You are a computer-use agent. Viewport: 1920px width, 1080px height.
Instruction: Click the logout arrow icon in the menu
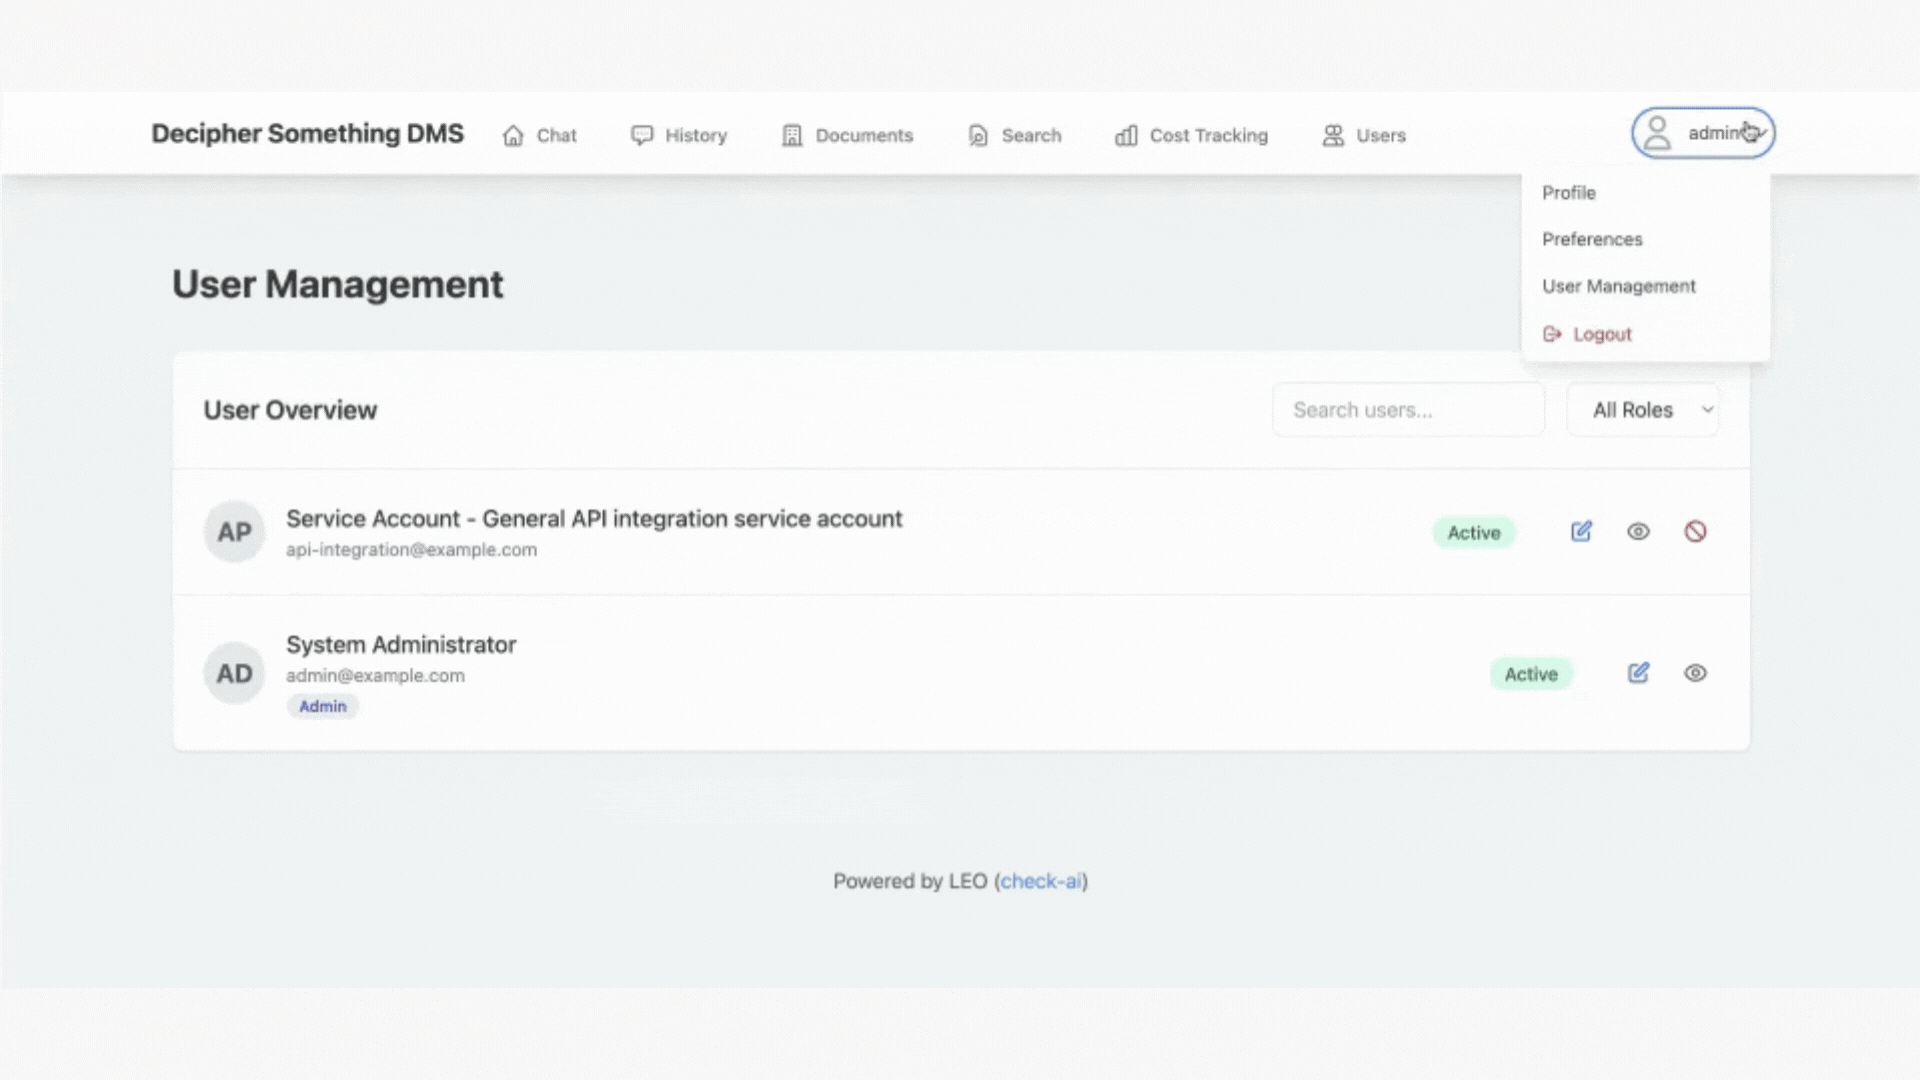(1552, 334)
